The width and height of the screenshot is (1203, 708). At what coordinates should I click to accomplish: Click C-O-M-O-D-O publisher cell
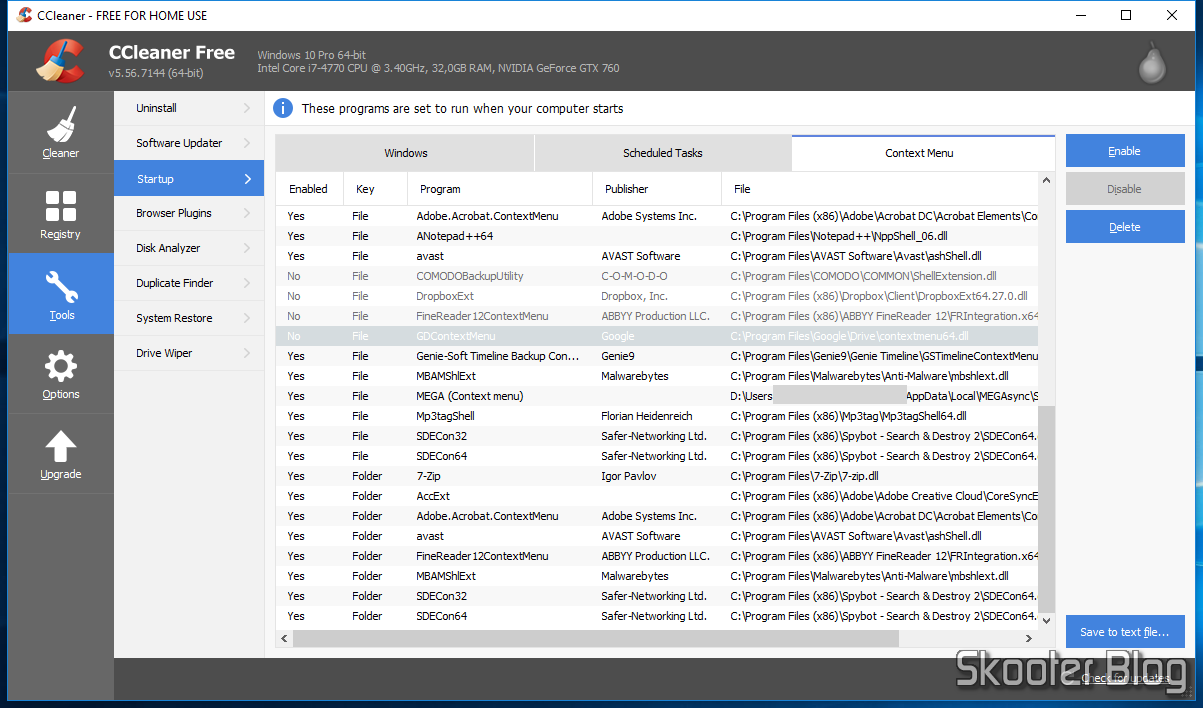coord(634,276)
